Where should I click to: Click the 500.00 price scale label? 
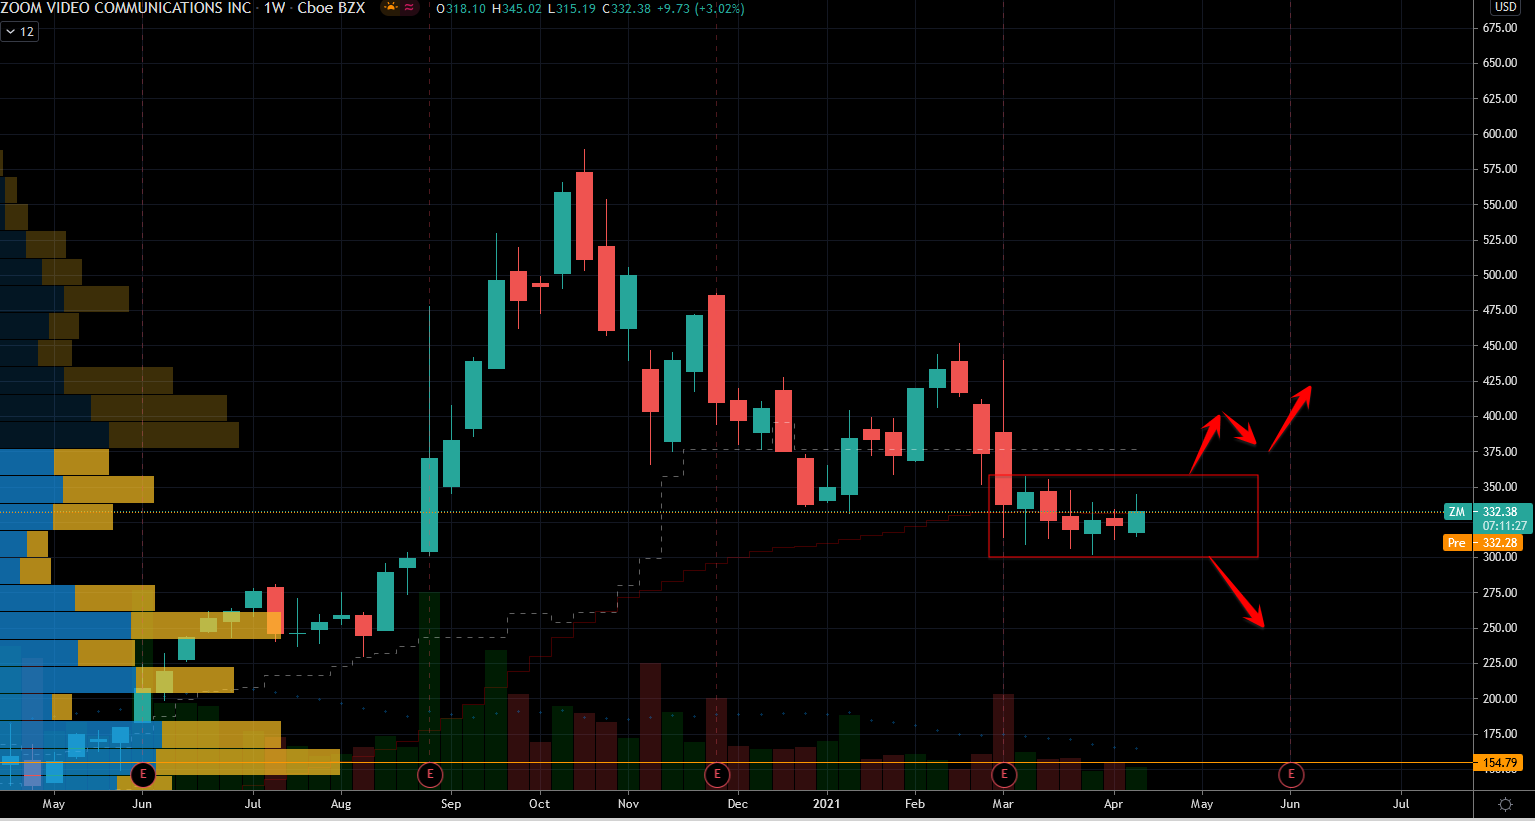pos(1500,275)
